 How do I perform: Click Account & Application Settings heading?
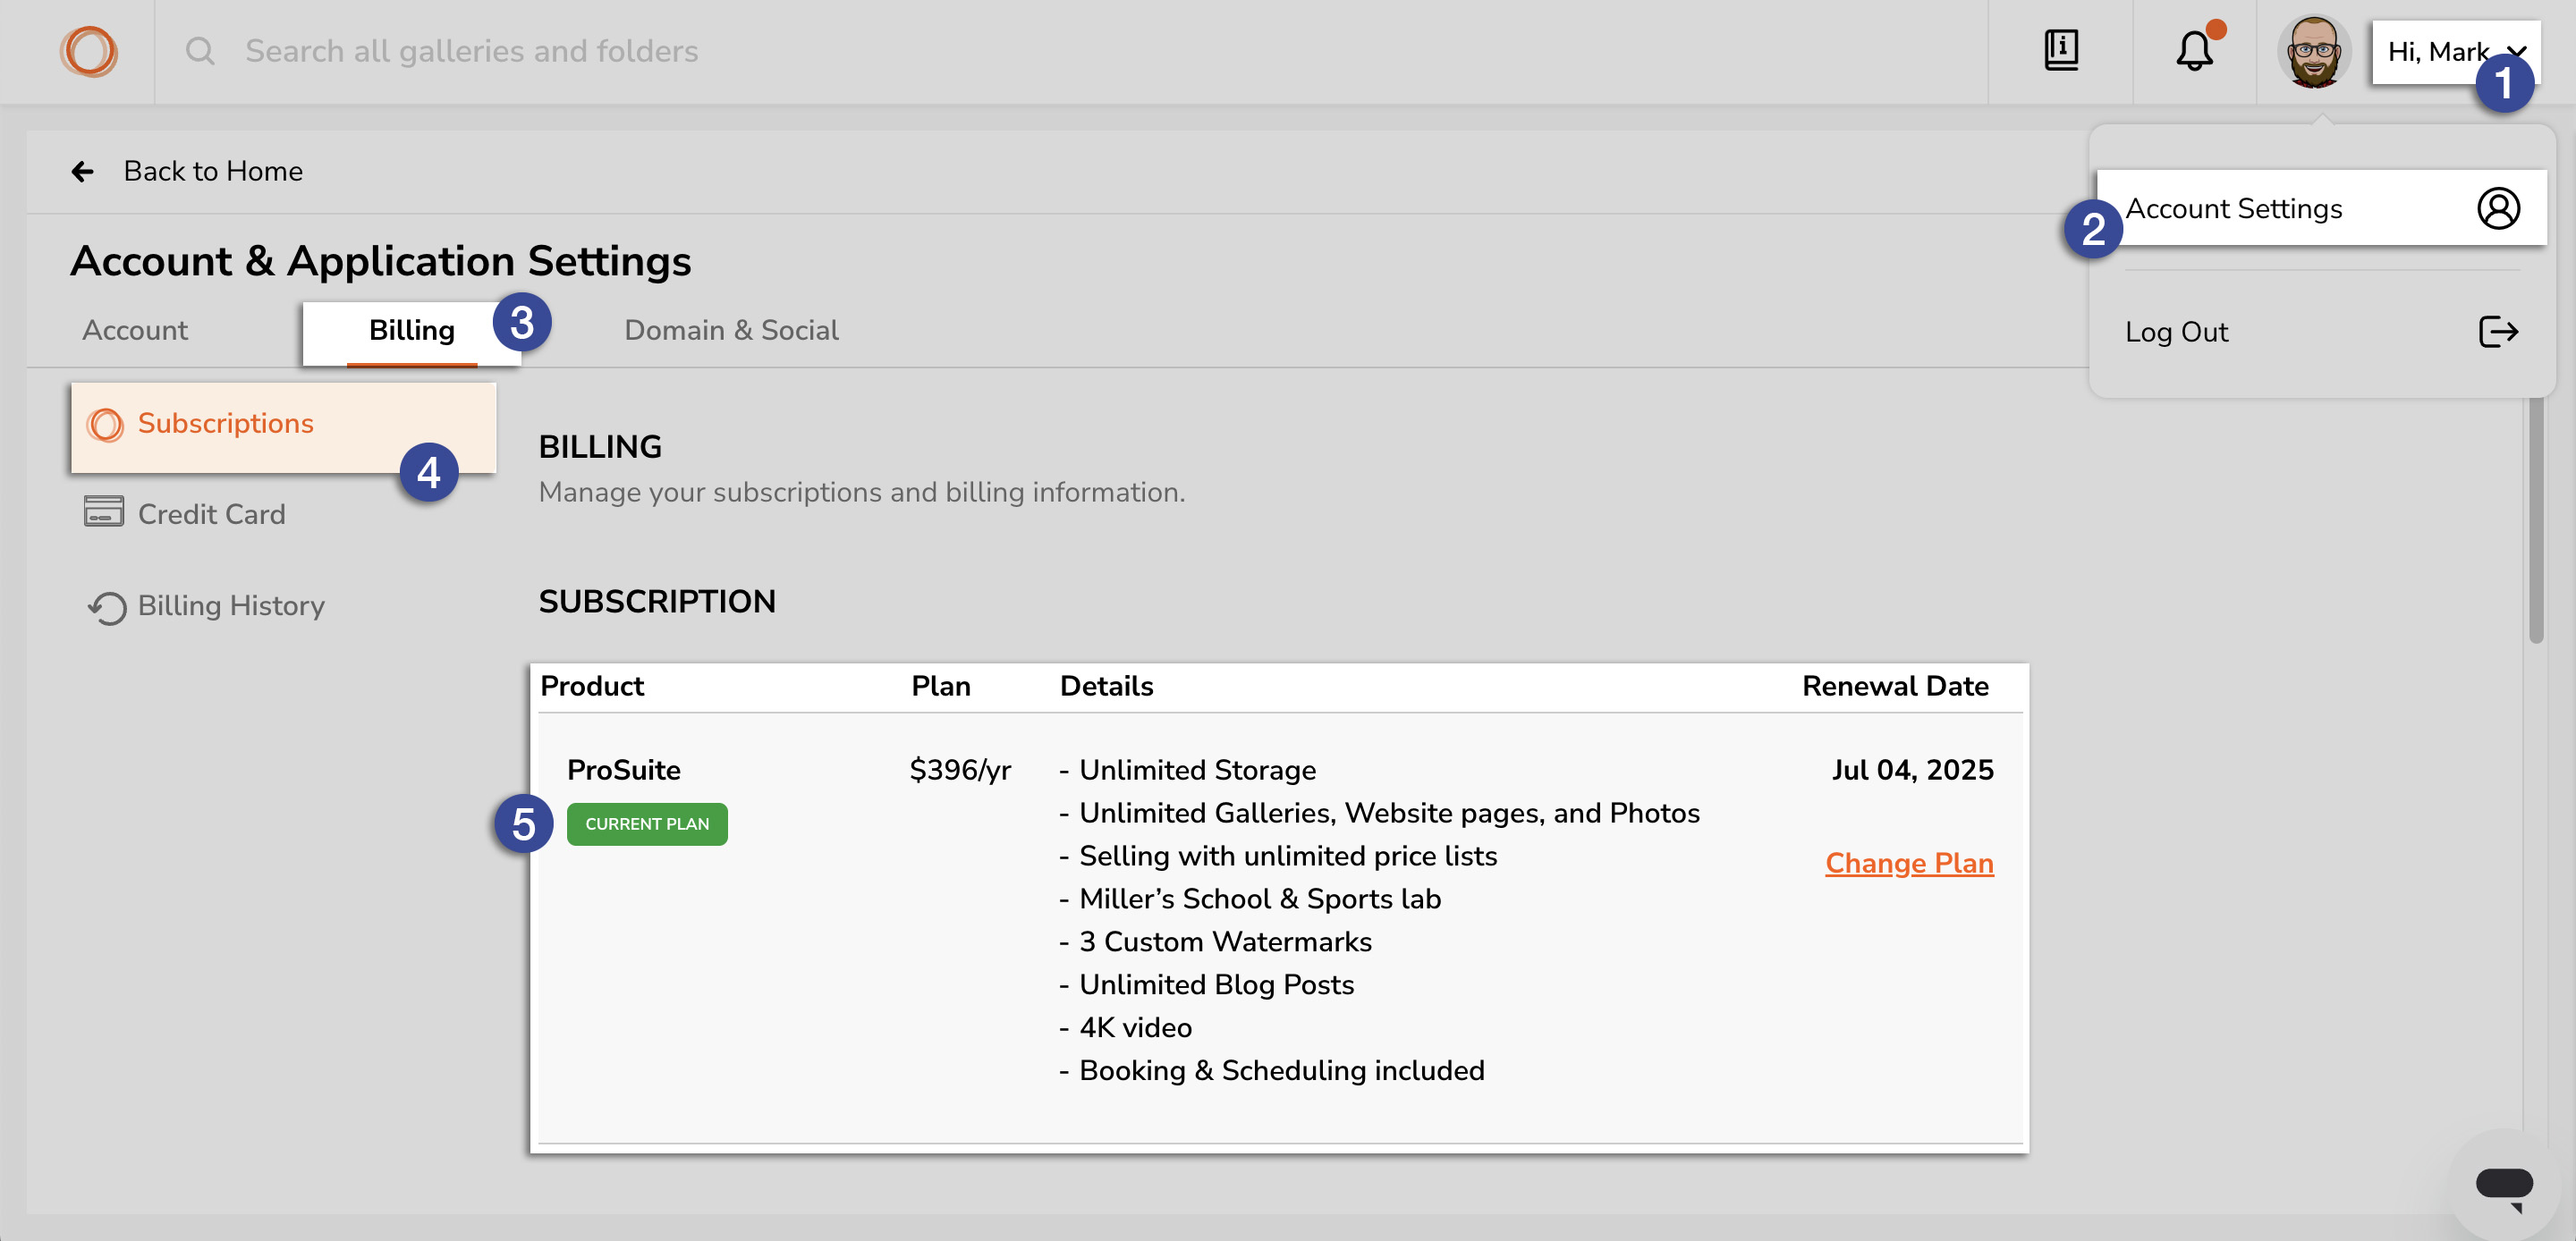pyautogui.click(x=380, y=262)
